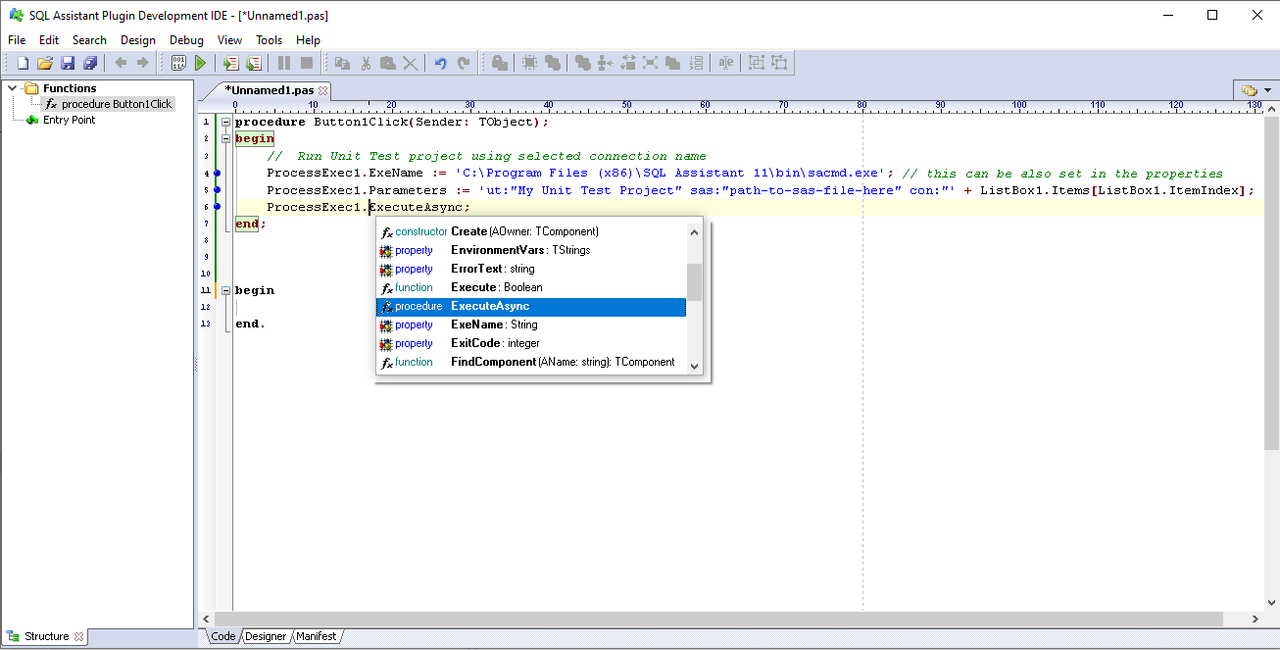Click the fx icon beside procedure Button1Click

(51, 104)
